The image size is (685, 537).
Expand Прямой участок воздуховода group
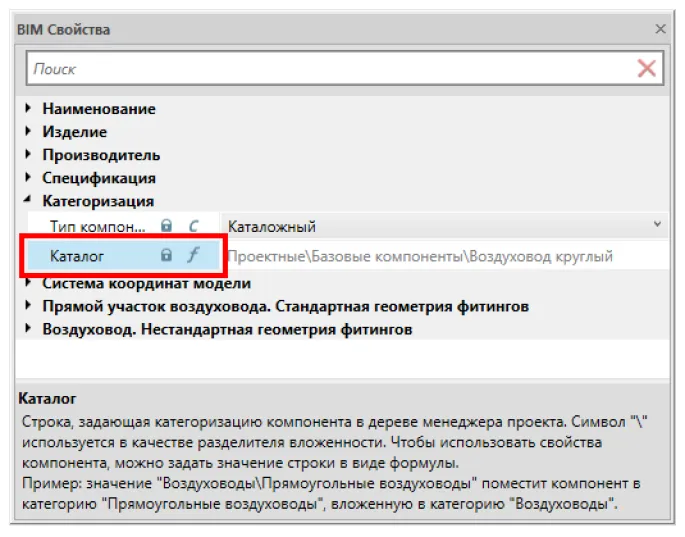point(28,306)
